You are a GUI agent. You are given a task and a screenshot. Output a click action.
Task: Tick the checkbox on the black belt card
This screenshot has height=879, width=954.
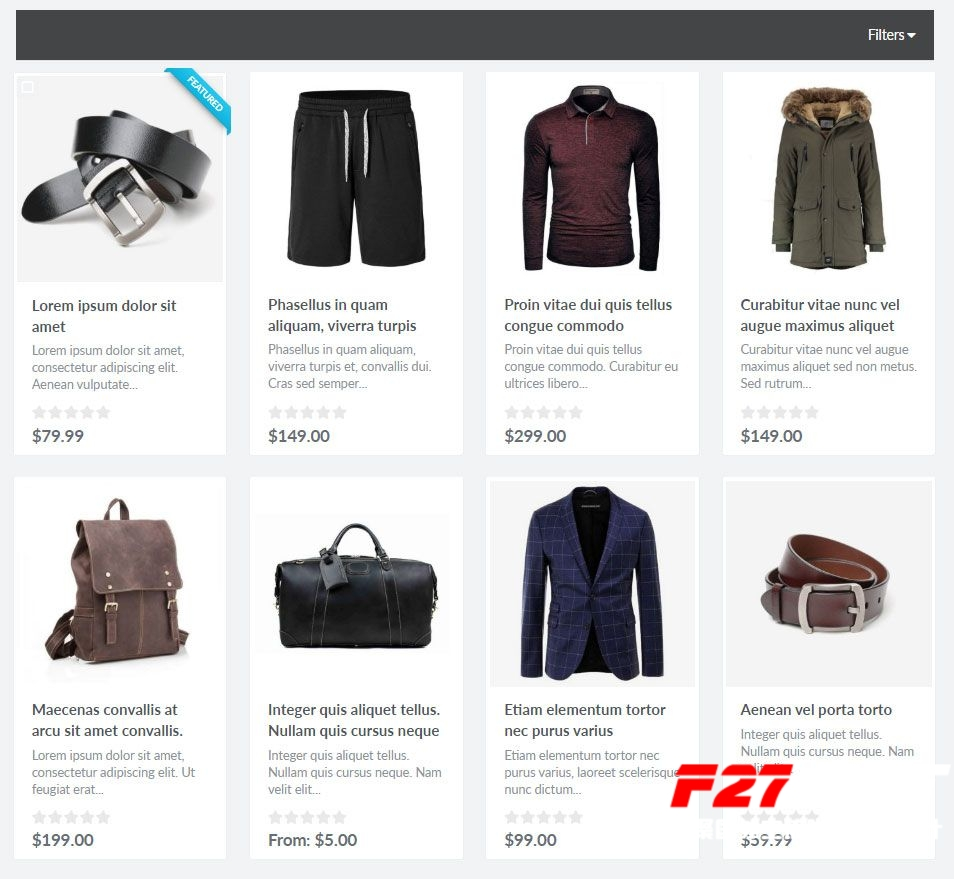tap(27, 88)
